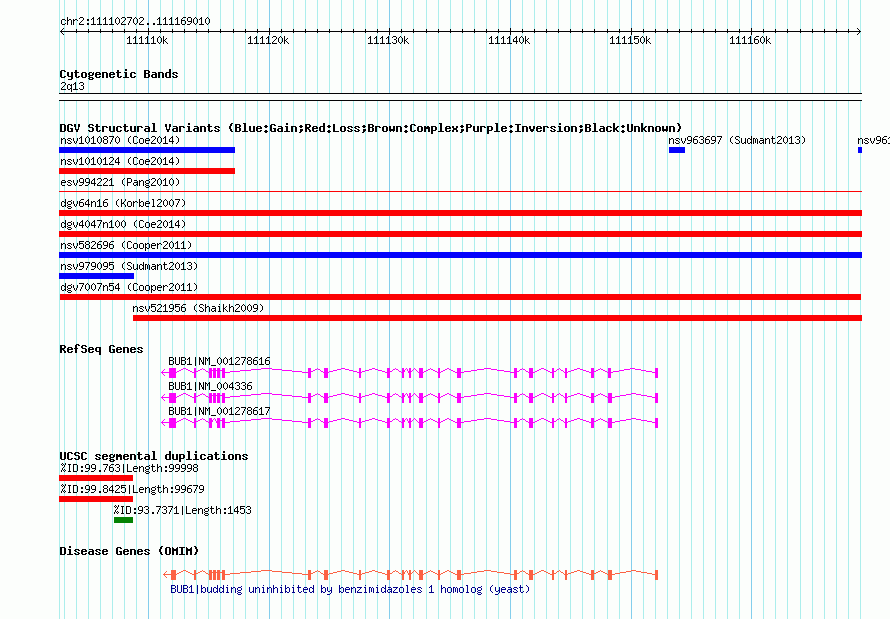Select variant label dgv4047n100 (Coe2014)
The height and width of the screenshot is (619, 890).
point(123,224)
